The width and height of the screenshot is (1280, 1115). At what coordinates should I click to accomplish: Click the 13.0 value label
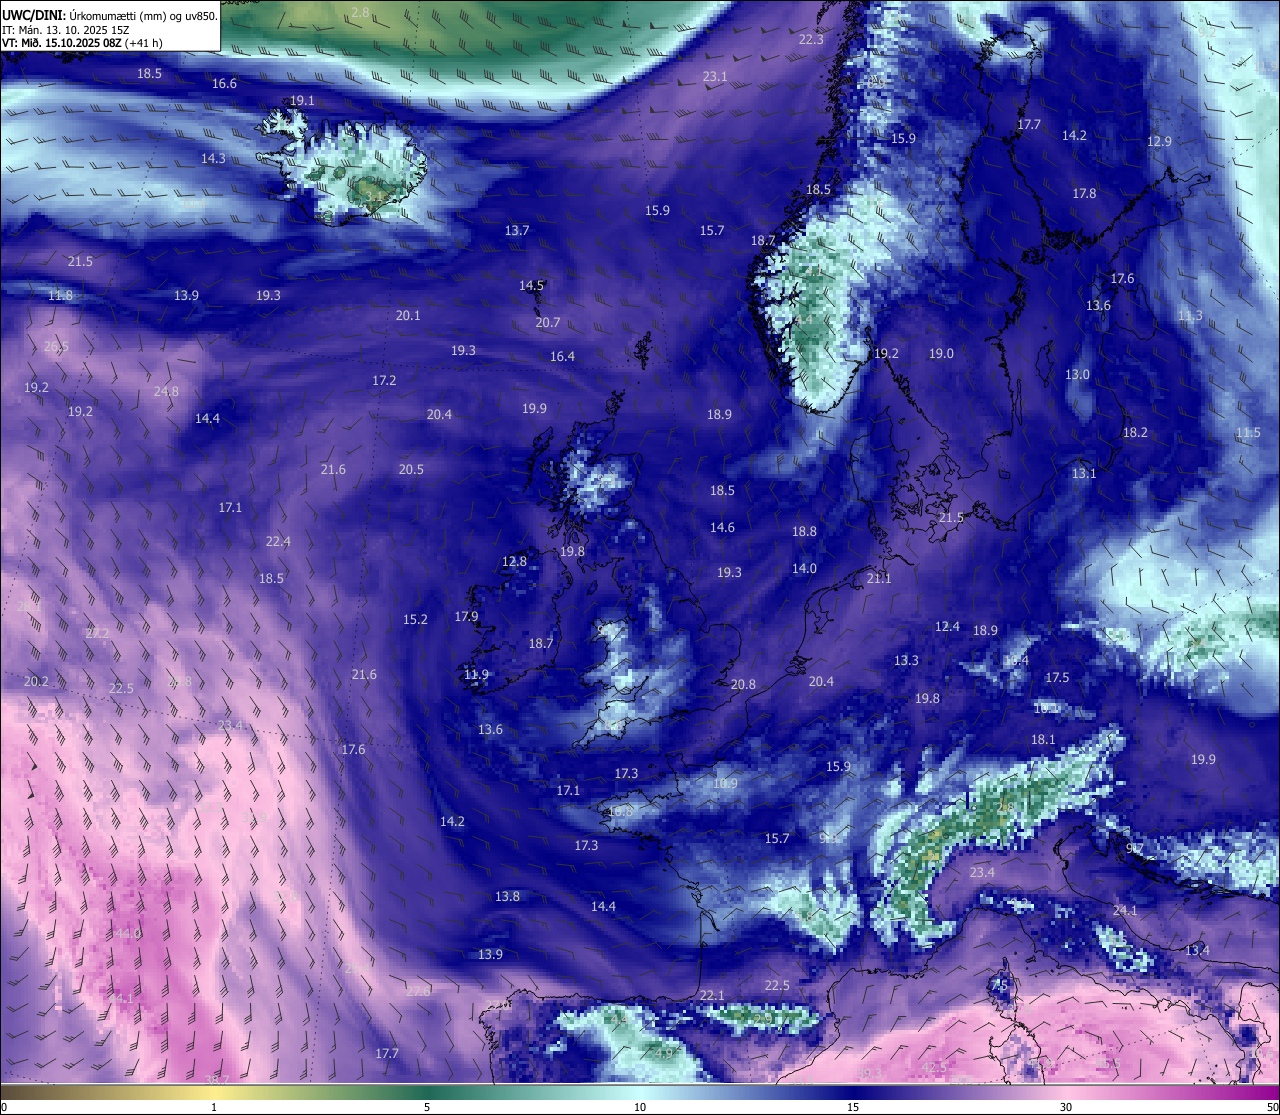click(1077, 375)
